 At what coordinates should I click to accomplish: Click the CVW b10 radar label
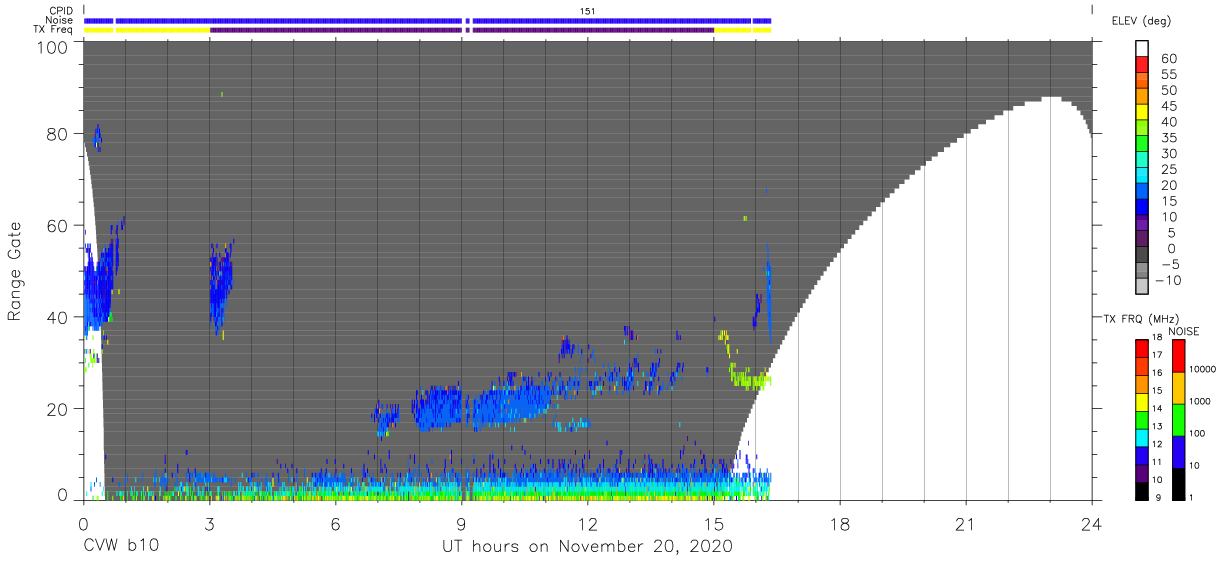click(x=120, y=547)
